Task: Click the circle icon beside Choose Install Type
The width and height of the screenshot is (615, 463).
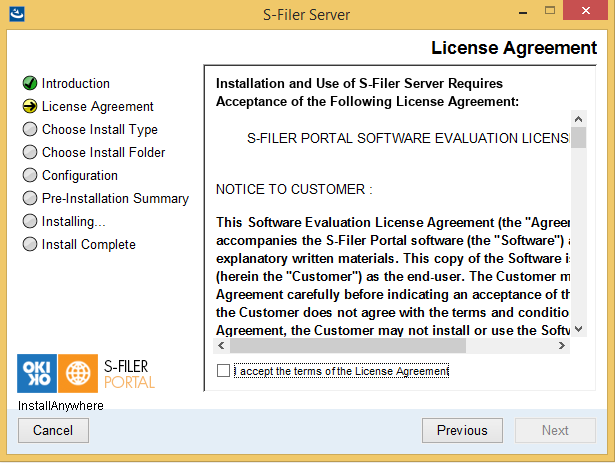Action: pyautogui.click(x=30, y=129)
